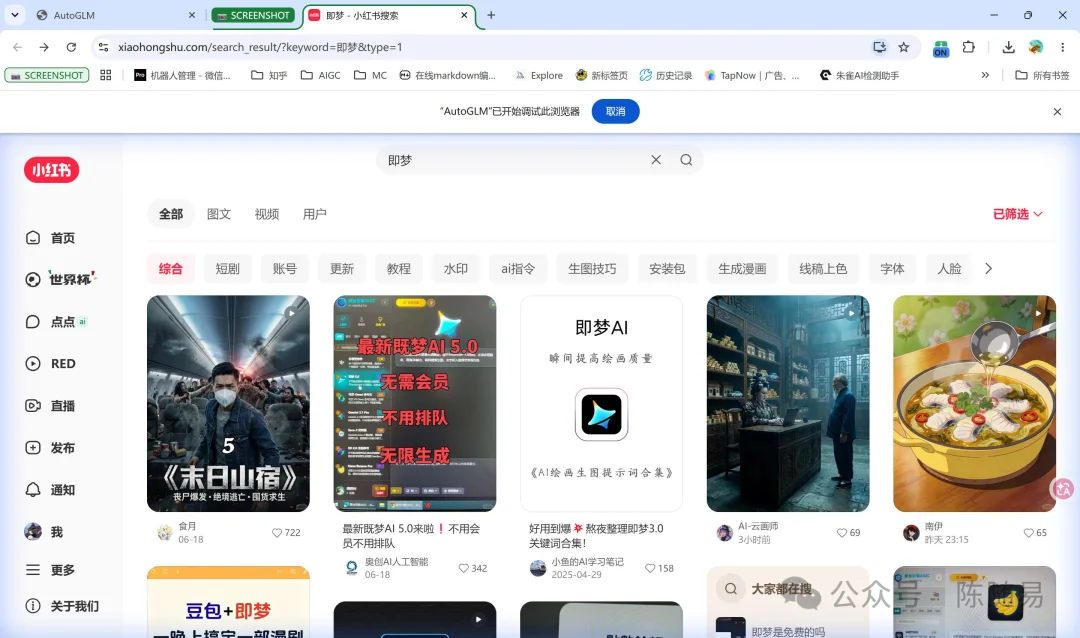The width and height of the screenshot is (1080, 638).
Task: Open author AI-云画师 avatar
Action: (725, 533)
